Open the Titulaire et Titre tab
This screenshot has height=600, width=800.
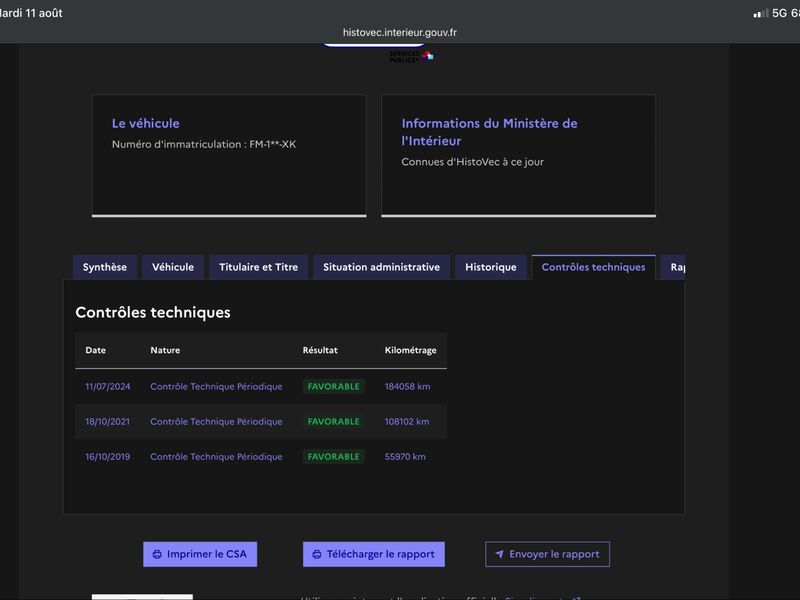[x=259, y=267]
